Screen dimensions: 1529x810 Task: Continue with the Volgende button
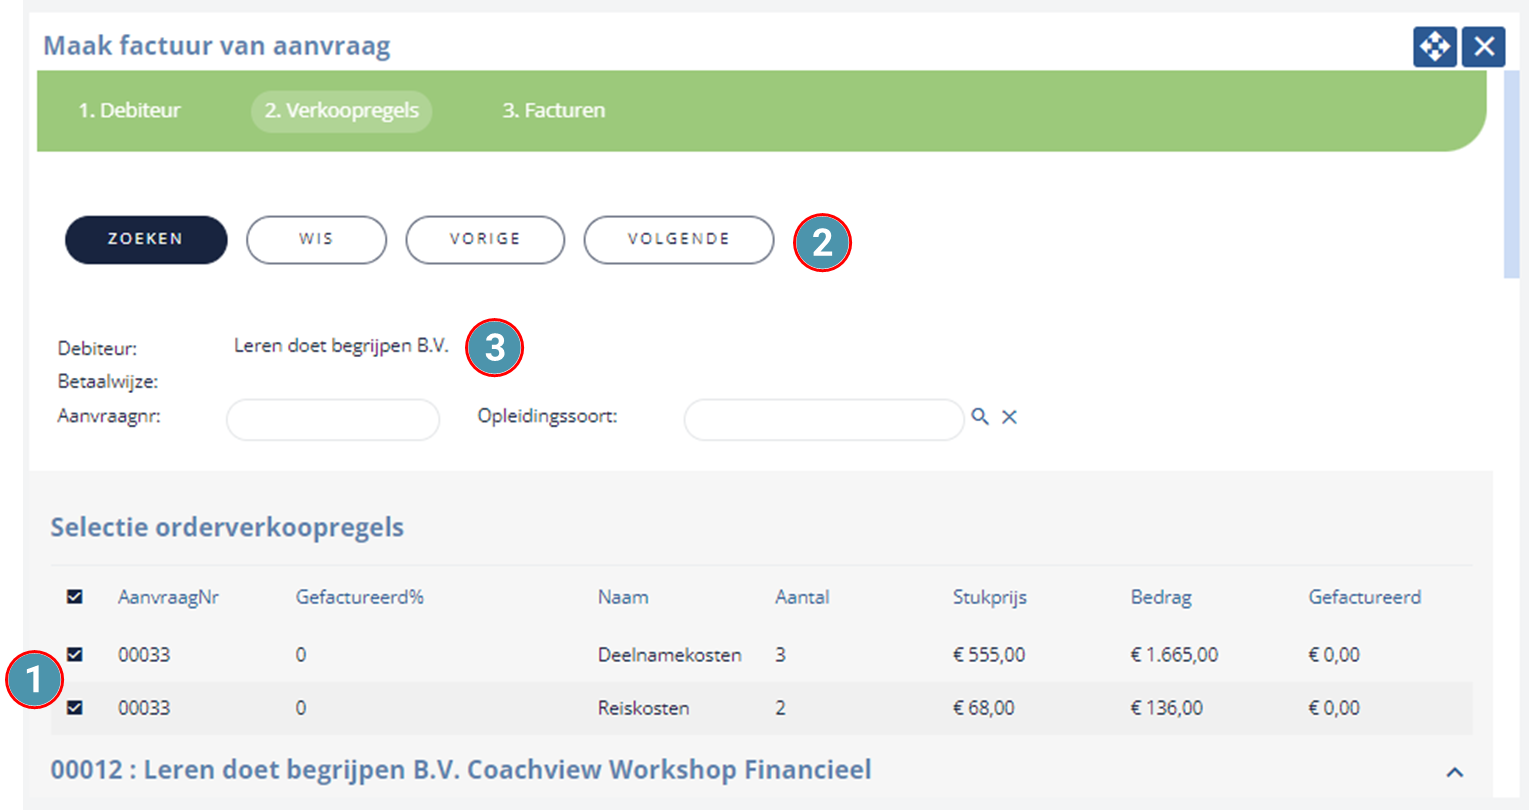pos(679,240)
